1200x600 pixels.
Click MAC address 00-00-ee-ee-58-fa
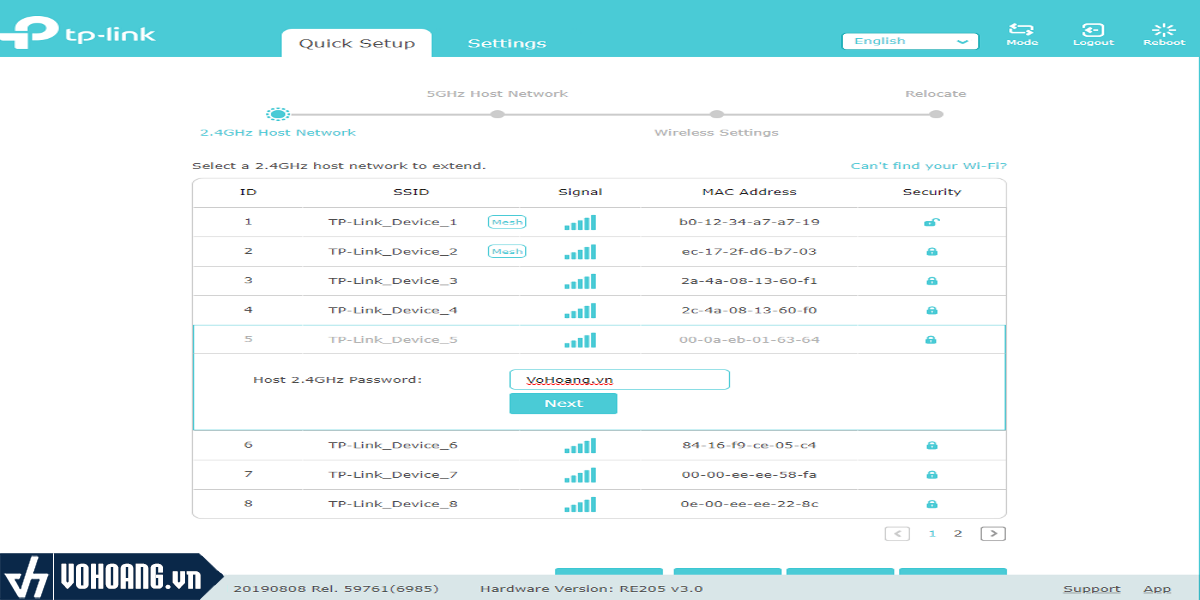(x=749, y=475)
